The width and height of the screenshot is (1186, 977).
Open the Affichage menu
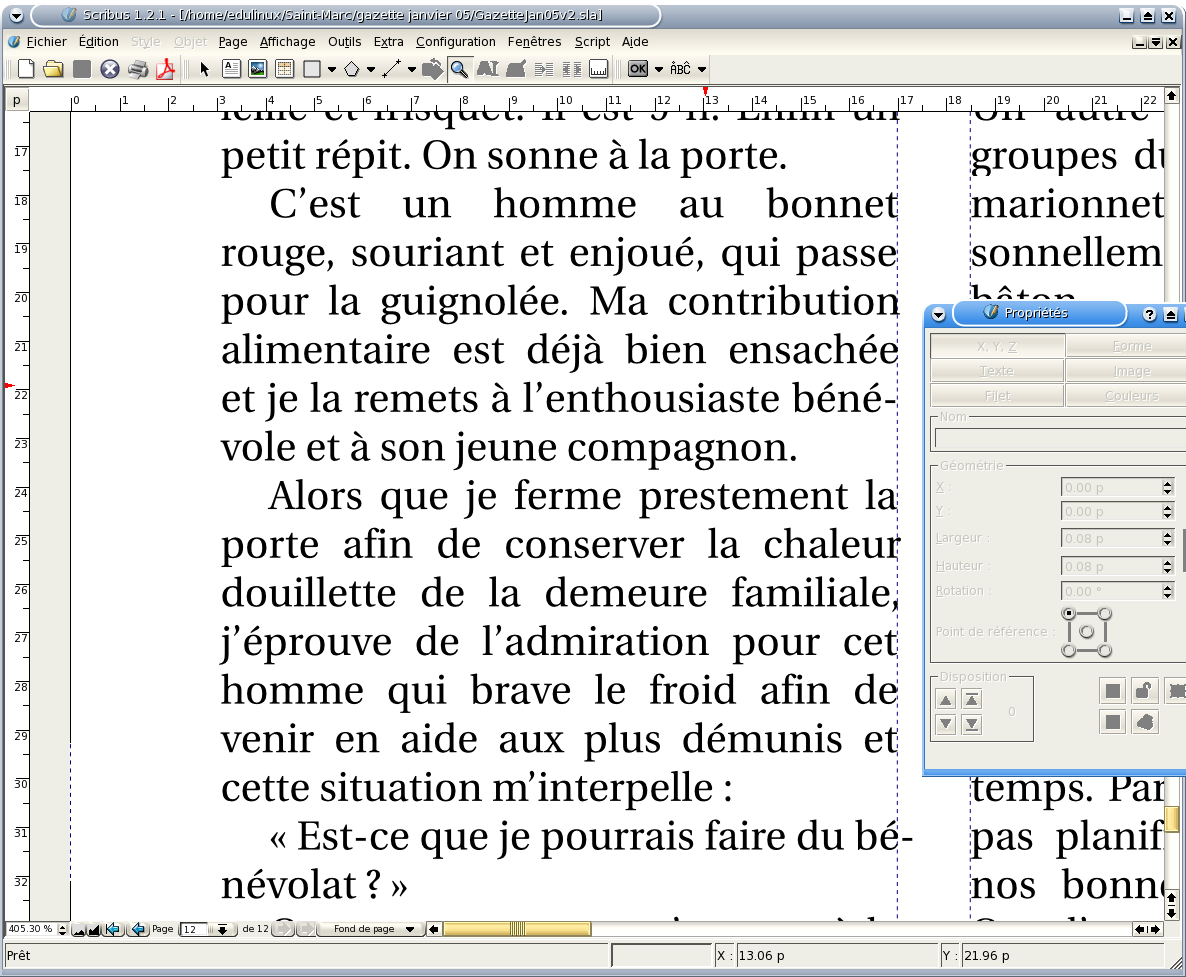pyautogui.click(x=287, y=42)
